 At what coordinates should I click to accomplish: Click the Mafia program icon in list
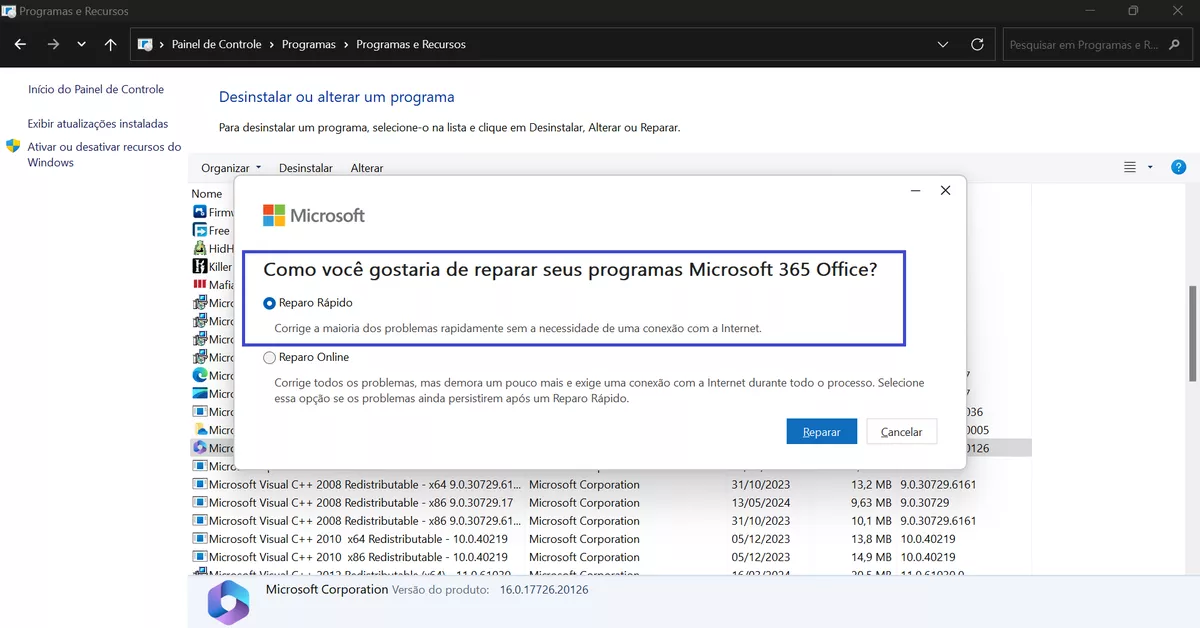pos(199,285)
